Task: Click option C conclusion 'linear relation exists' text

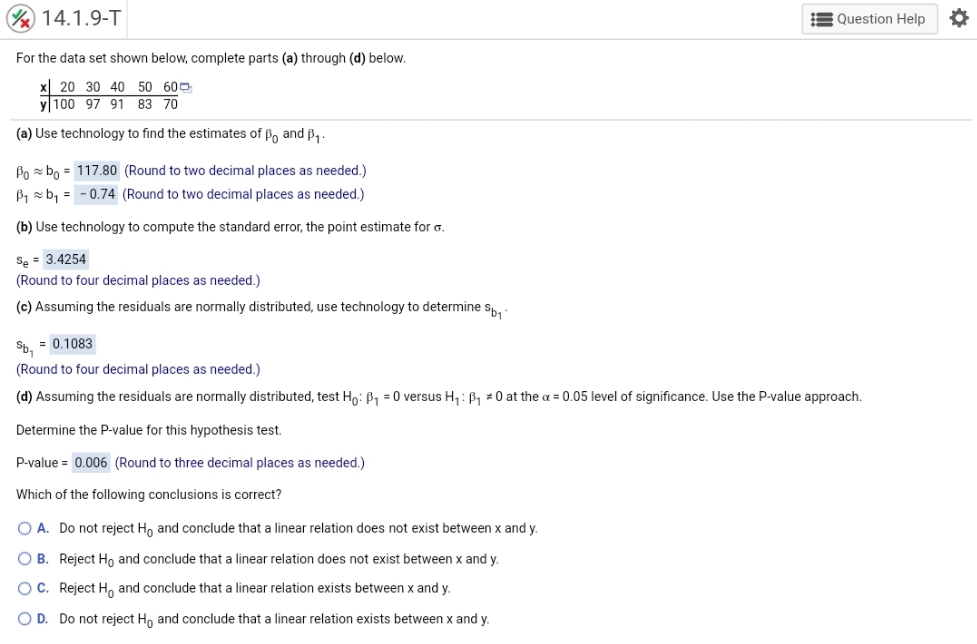Action: click(x=280, y=588)
